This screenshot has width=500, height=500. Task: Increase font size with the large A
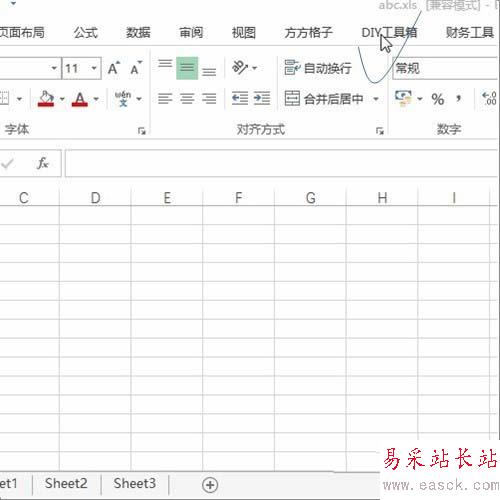(114, 68)
